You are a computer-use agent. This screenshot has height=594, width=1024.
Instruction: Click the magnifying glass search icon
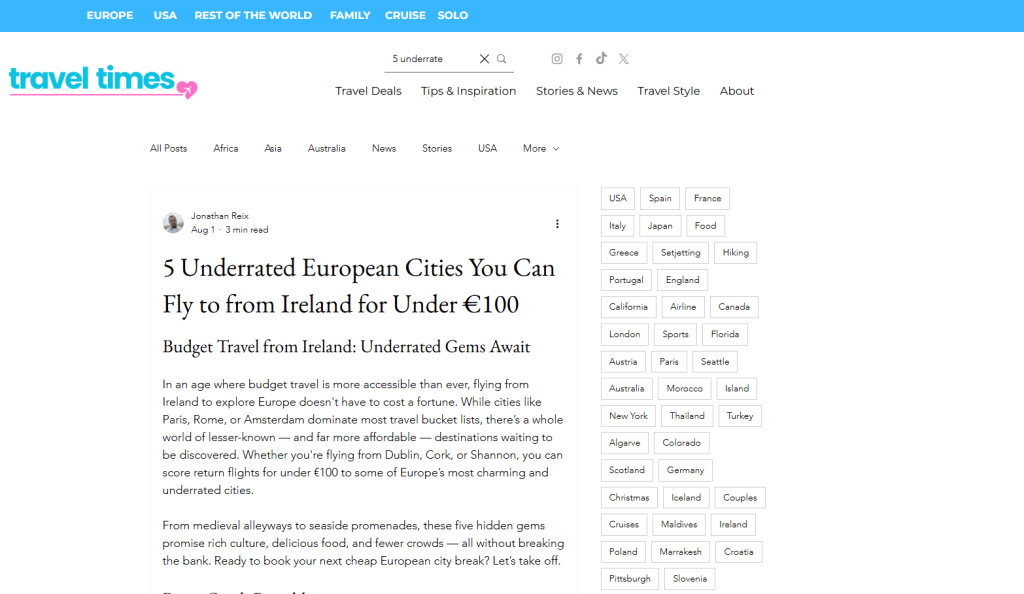point(501,58)
